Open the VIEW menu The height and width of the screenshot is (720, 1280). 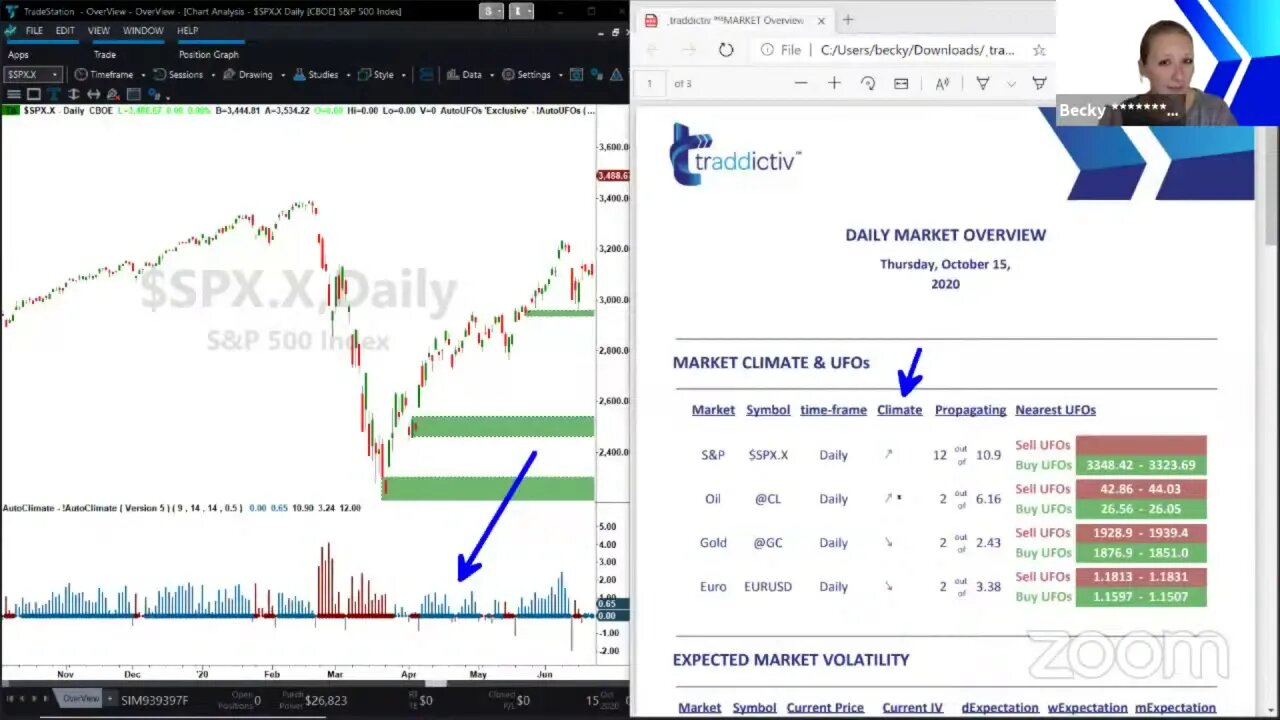tap(99, 31)
